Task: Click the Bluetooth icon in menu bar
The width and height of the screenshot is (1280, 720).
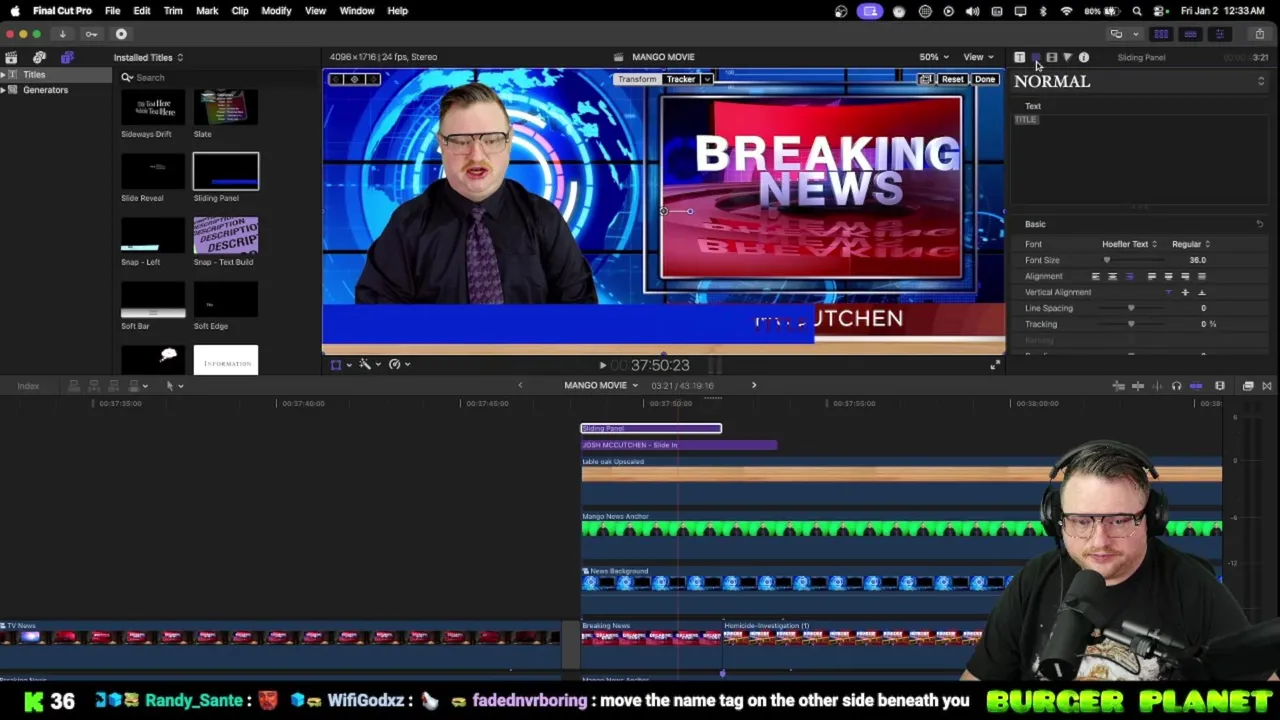Action: click(1043, 11)
